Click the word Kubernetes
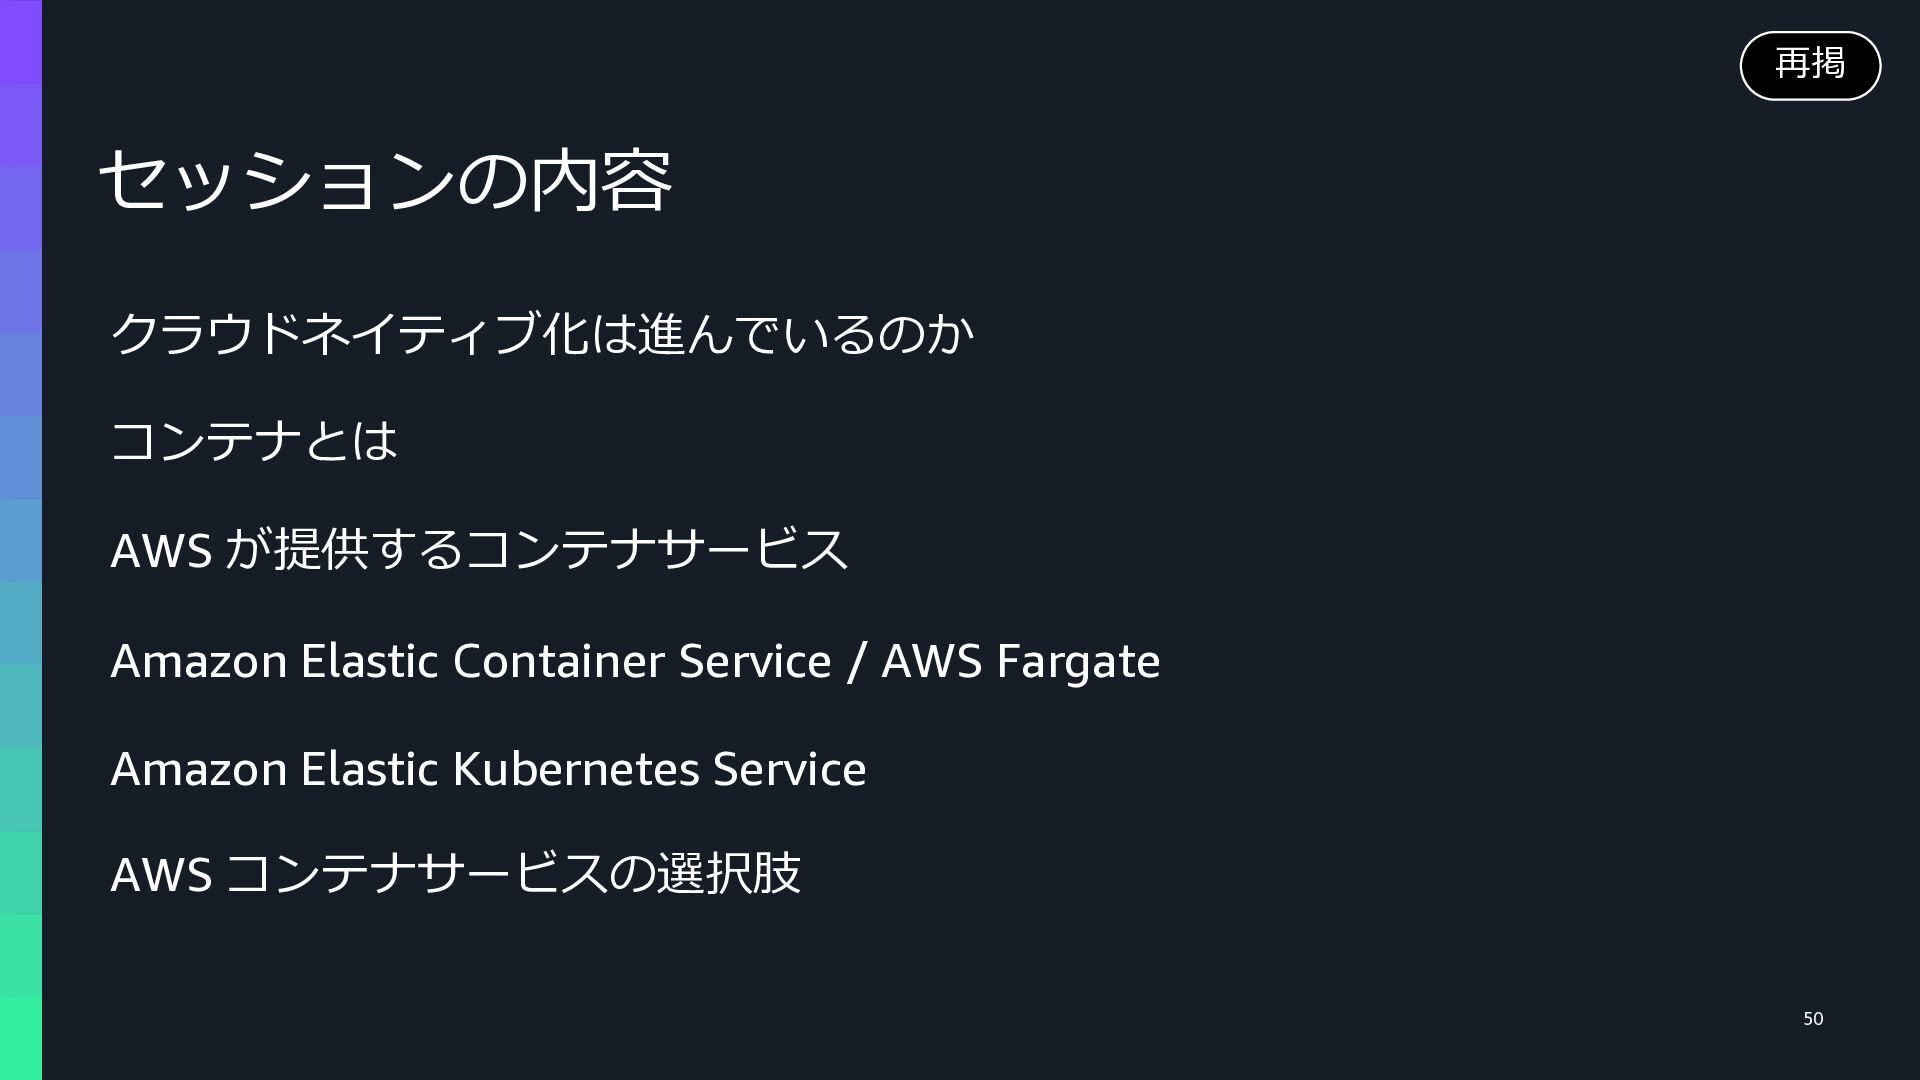This screenshot has height=1080, width=1920. 576,769
